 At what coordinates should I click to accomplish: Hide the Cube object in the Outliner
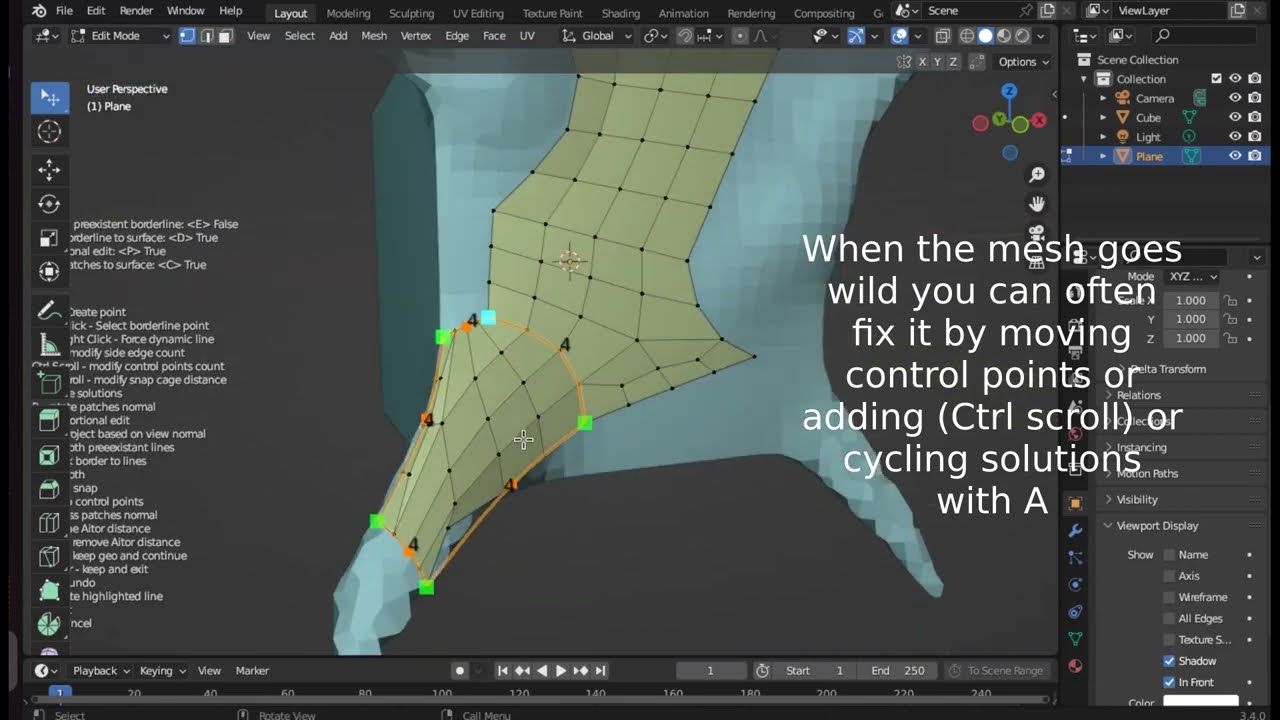coord(1235,117)
